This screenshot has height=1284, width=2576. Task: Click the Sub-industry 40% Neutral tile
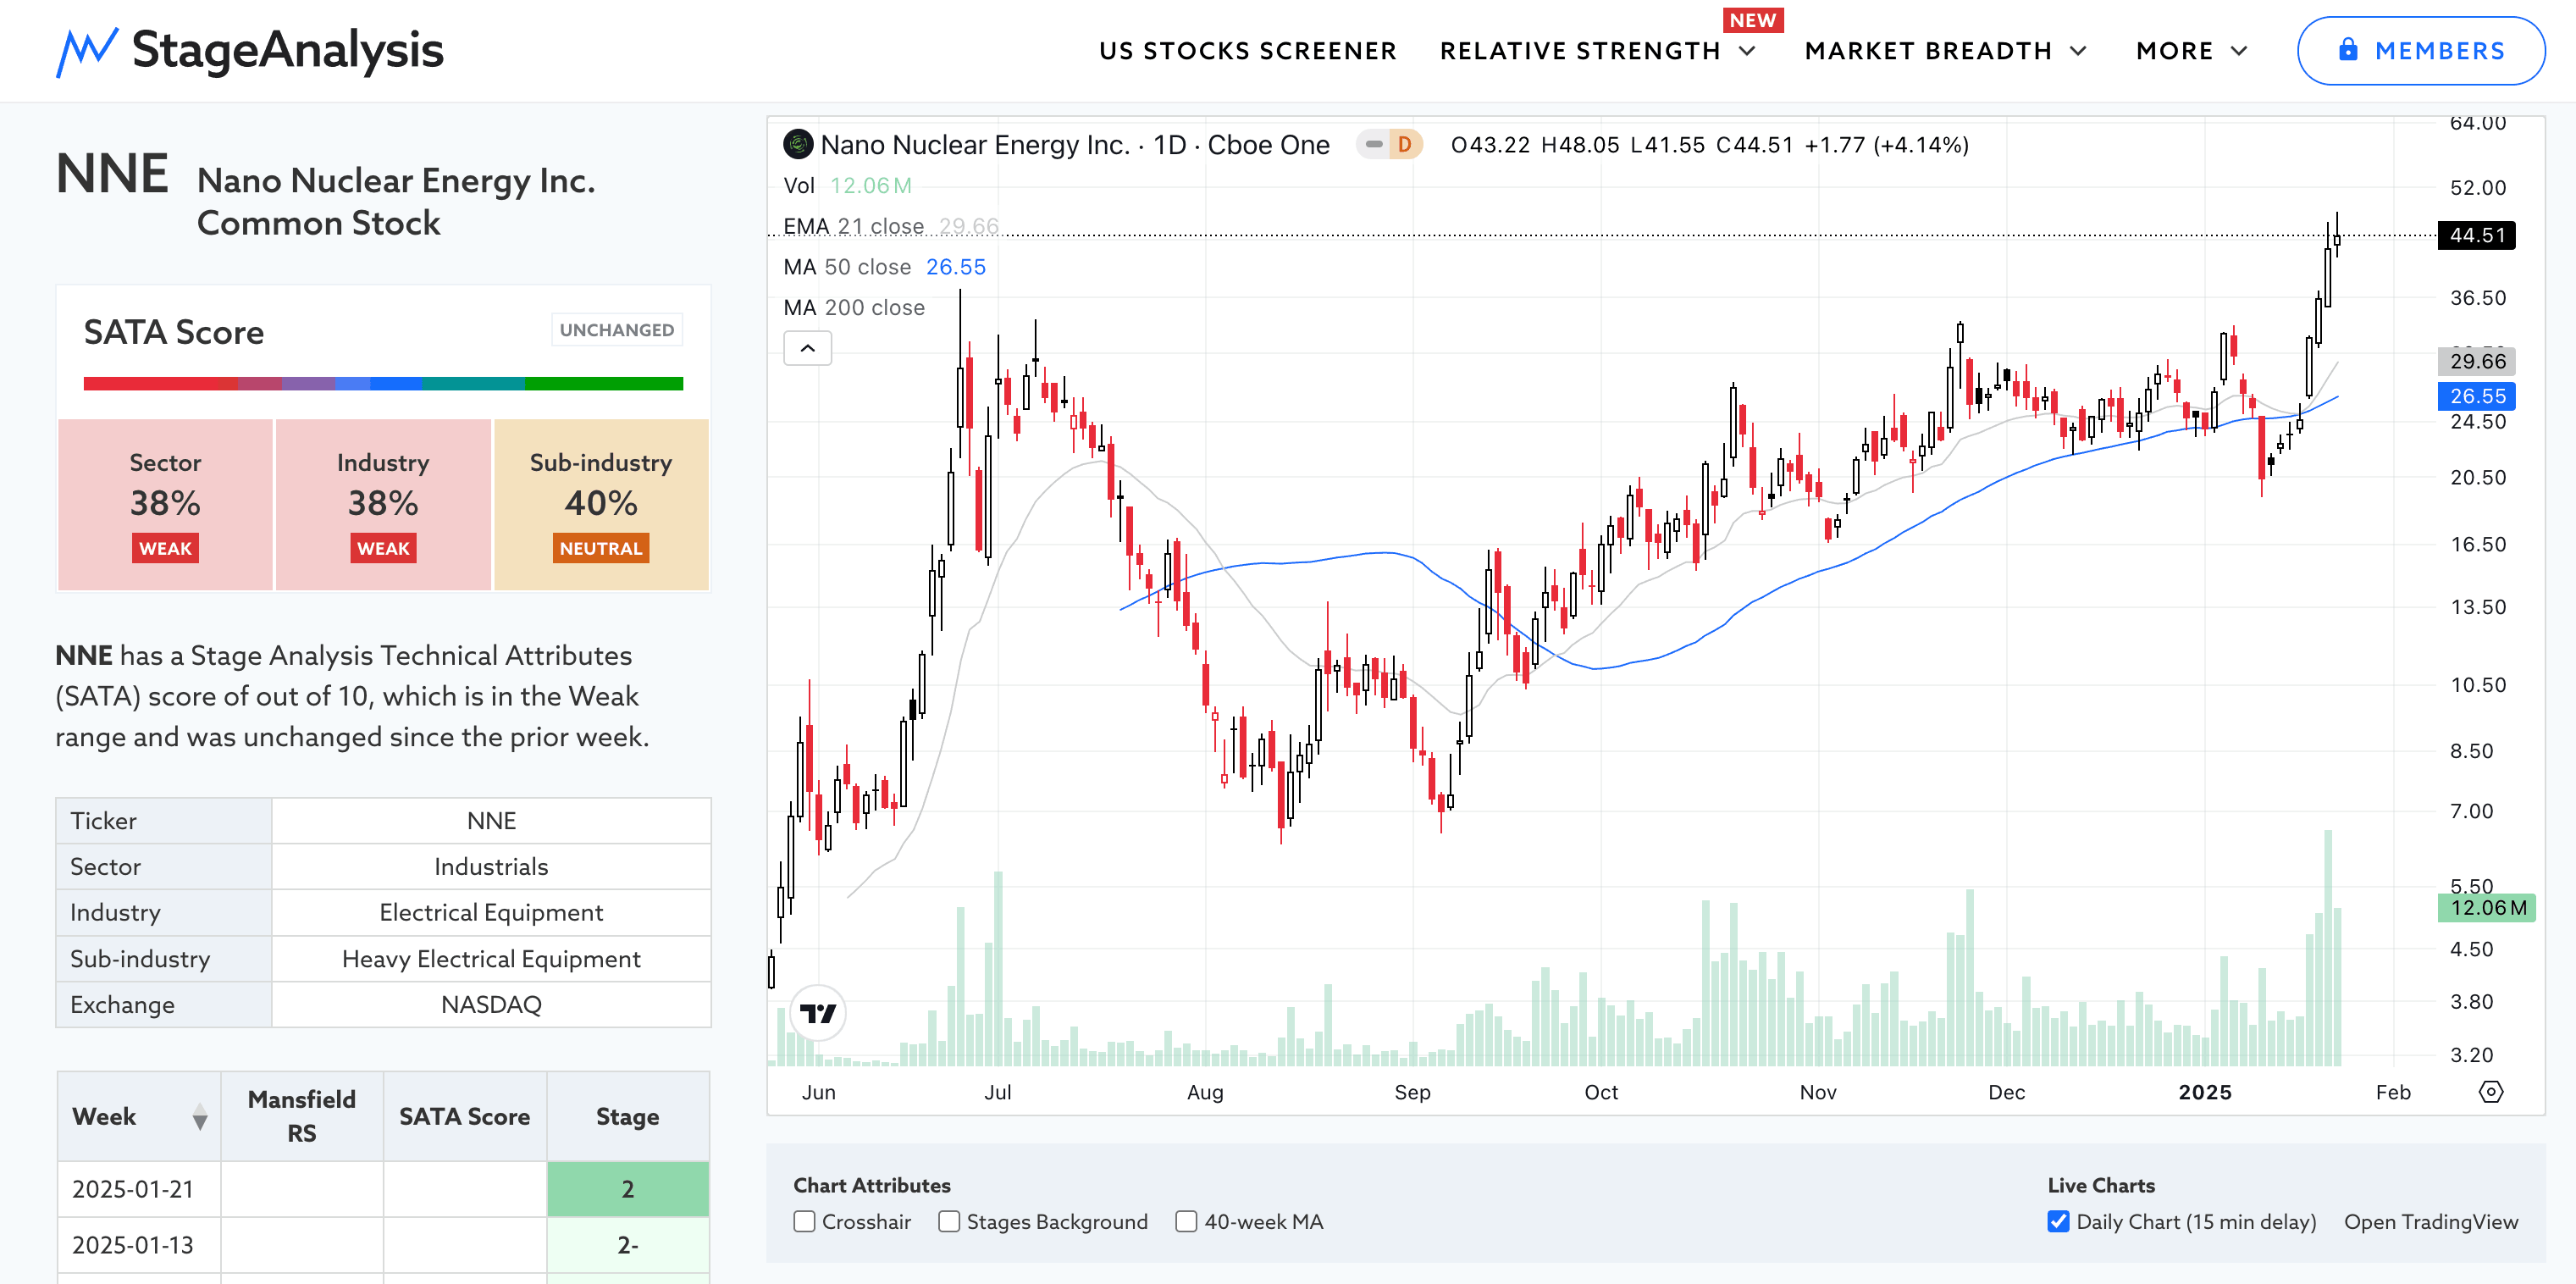[x=601, y=505]
